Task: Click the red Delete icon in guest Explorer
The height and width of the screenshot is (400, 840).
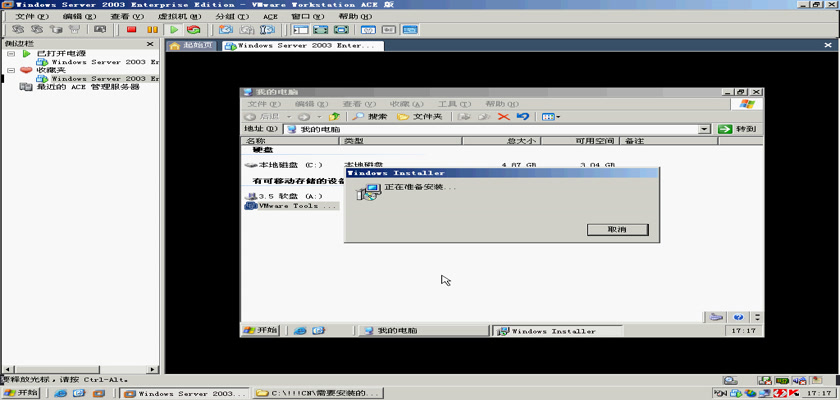Action: (x=504, y=116)
